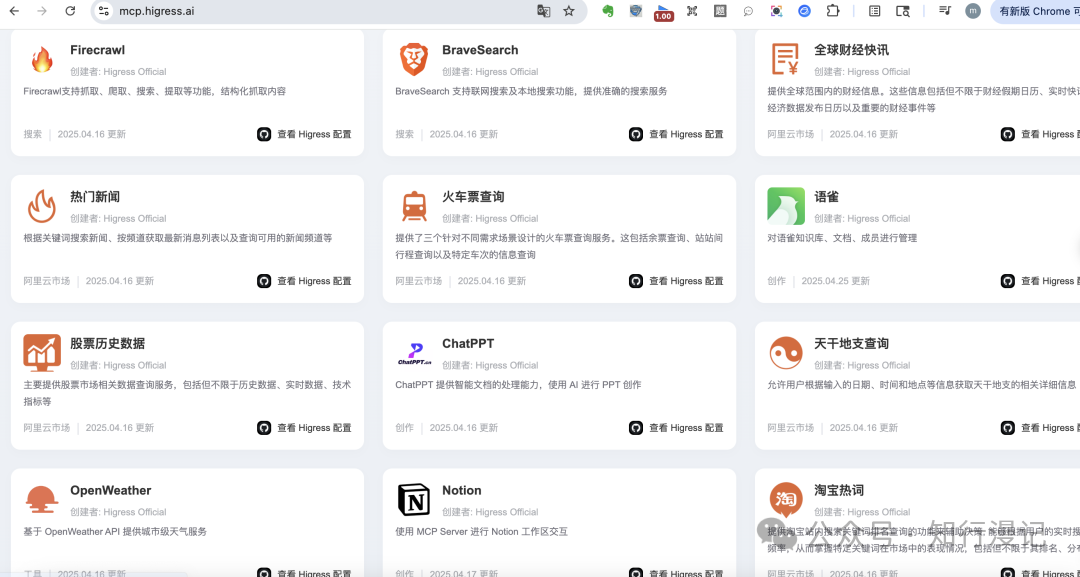
Task: Open the 全球财经快讯 card title
Action: coord(851,50)
